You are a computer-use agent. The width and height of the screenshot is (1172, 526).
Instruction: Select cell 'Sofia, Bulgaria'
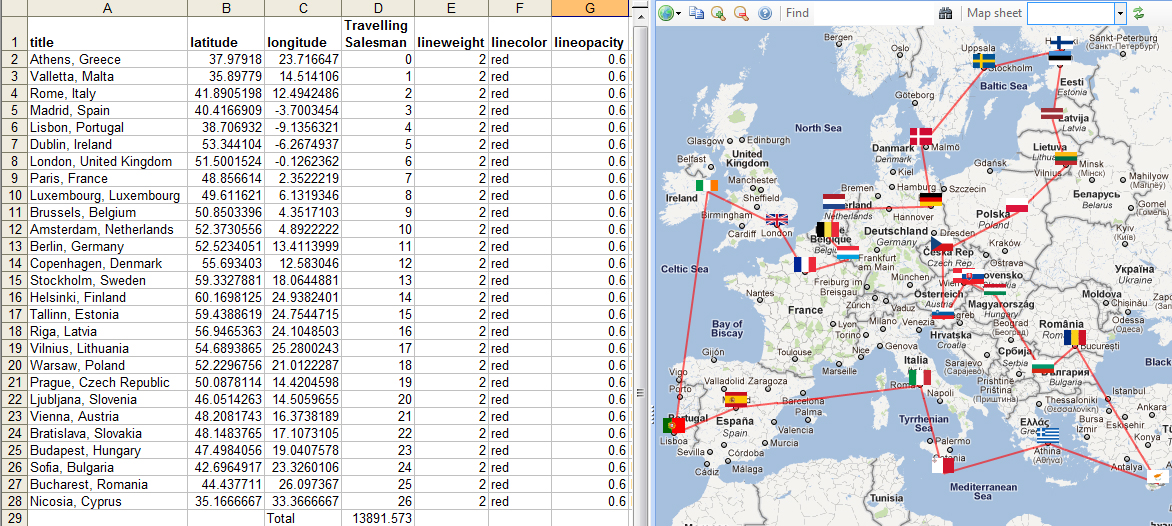[107, 467]
